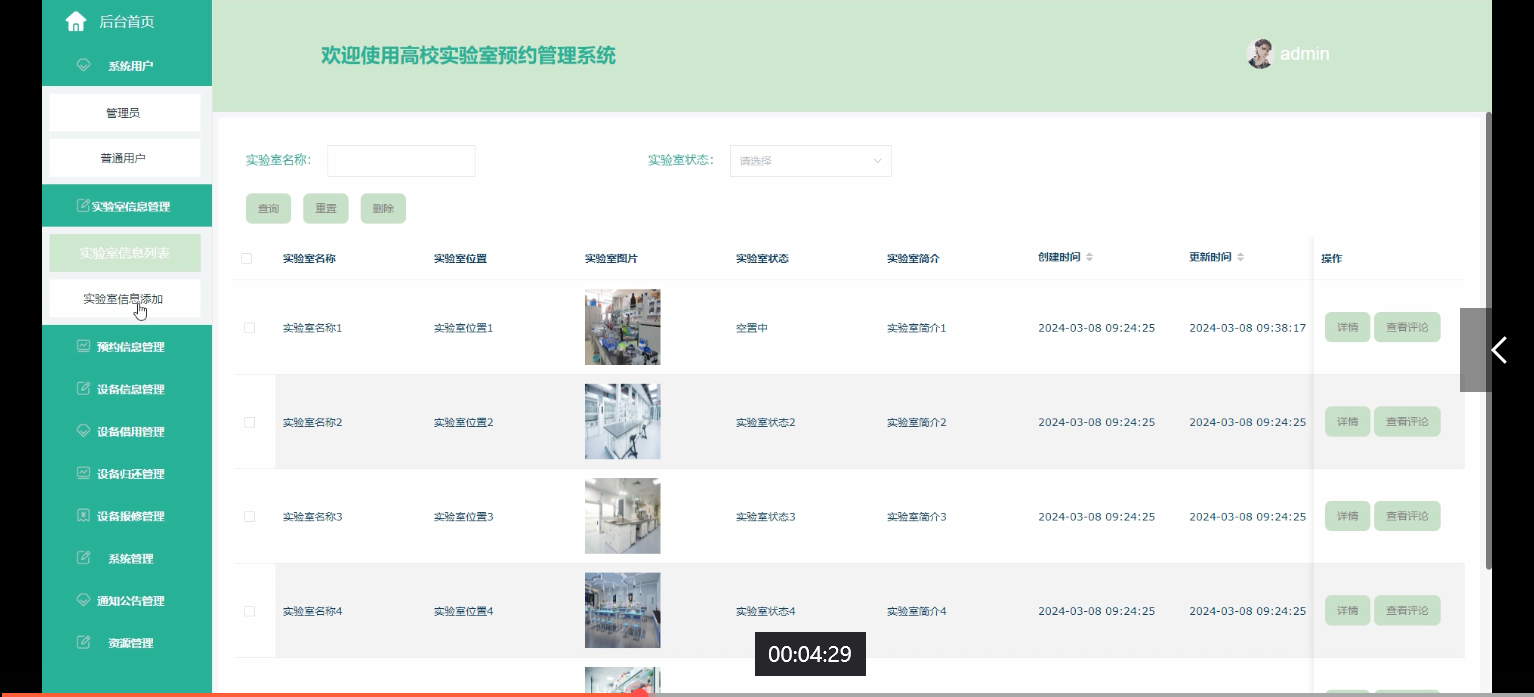Click 查看评论 for 实验室名称1

(x=1407, y=327)
